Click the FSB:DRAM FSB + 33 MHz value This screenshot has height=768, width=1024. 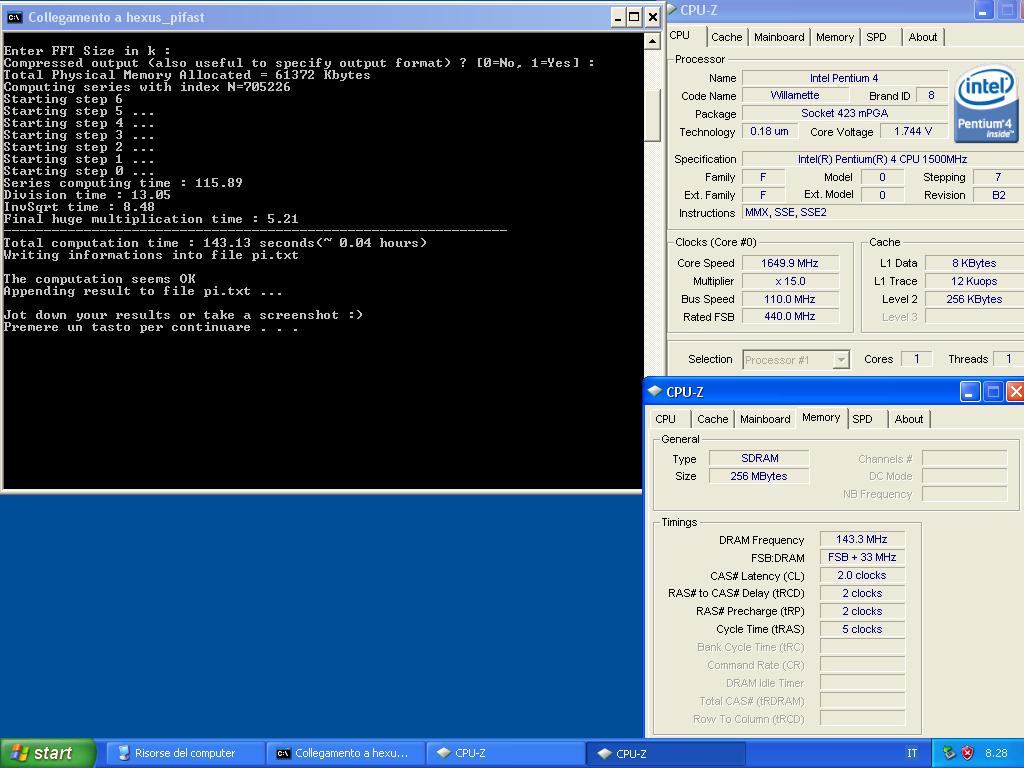click(862, 558)
